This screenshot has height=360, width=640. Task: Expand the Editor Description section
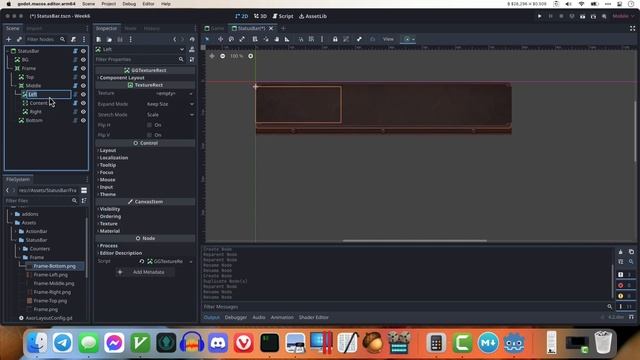point(121,253)
